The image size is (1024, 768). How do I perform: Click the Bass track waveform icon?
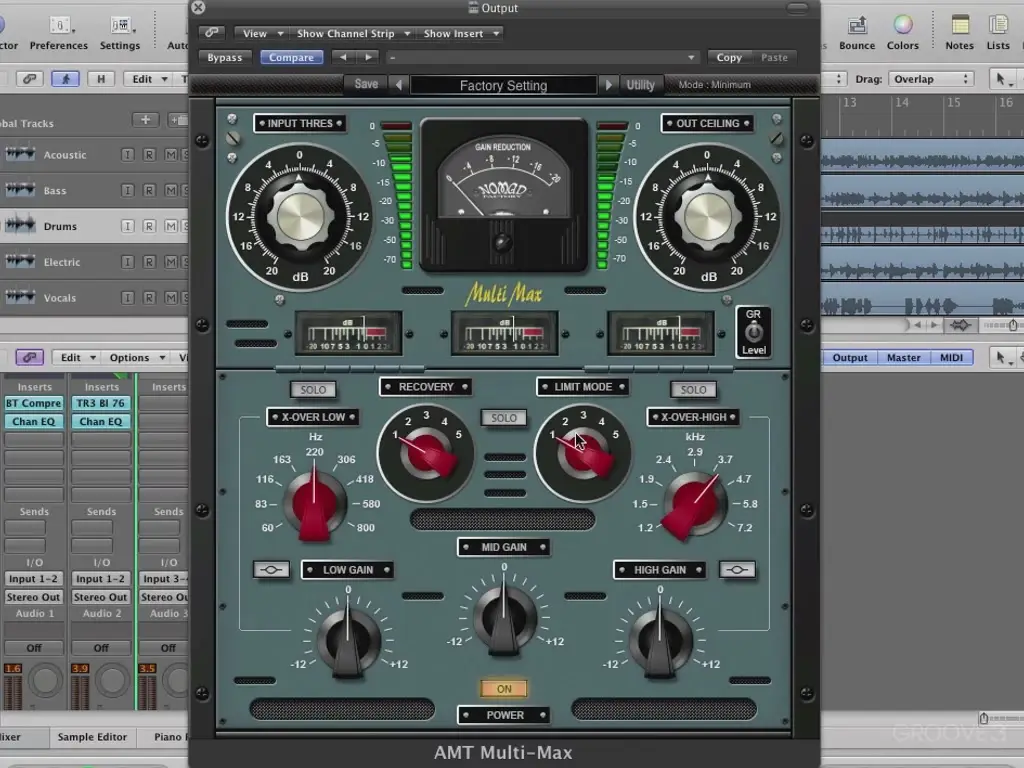pos(20,190)
